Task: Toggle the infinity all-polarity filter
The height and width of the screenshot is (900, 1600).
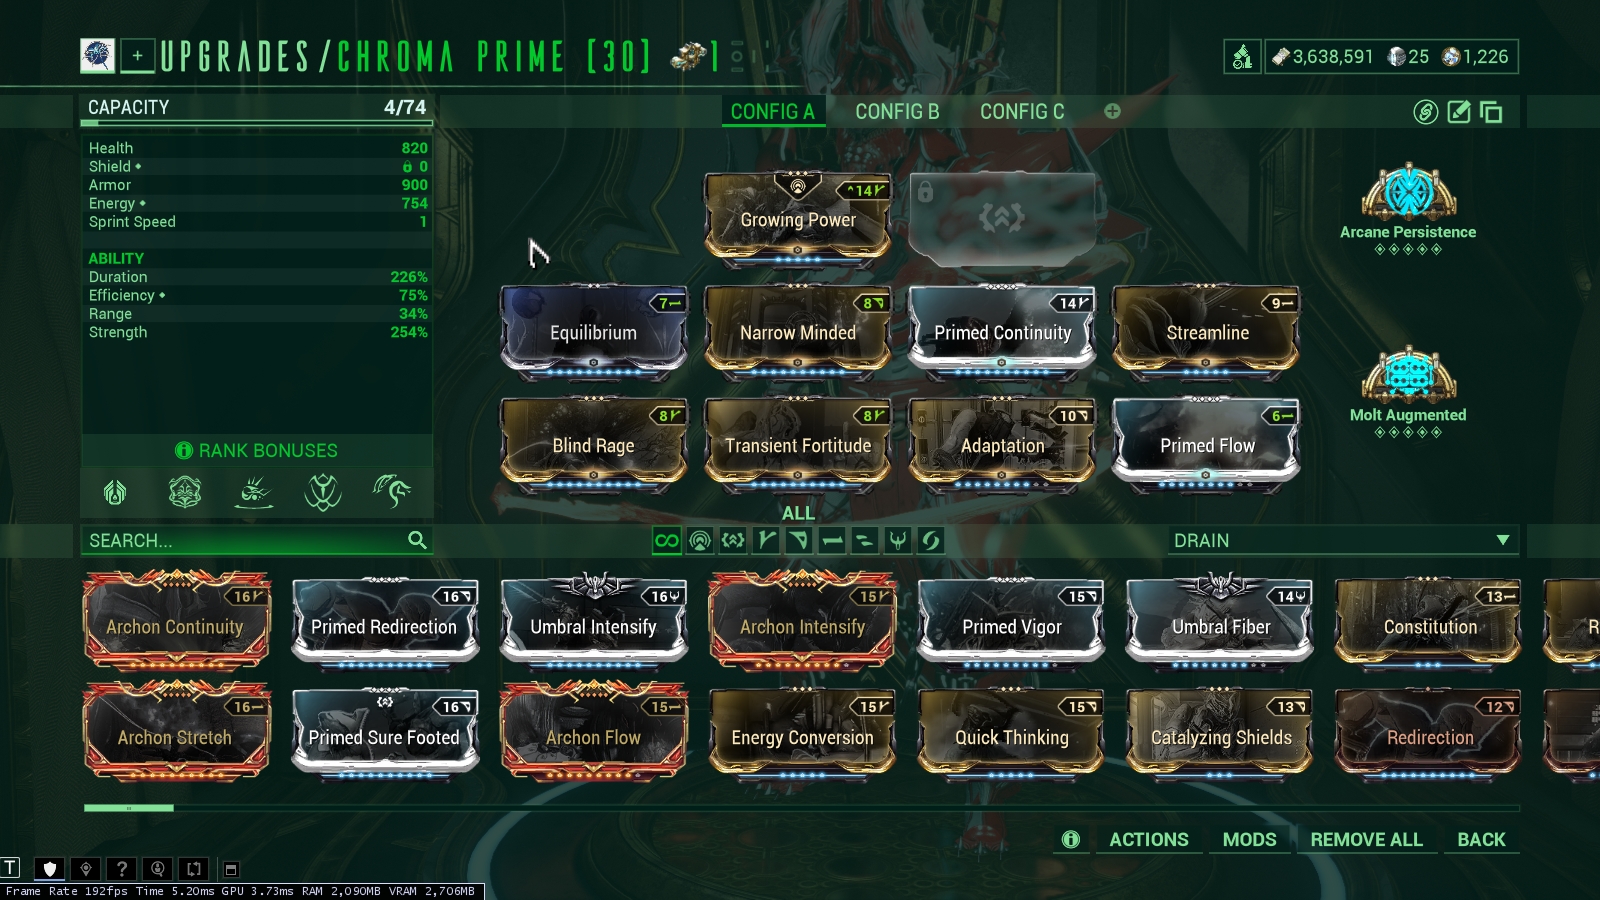Action: 666,541
